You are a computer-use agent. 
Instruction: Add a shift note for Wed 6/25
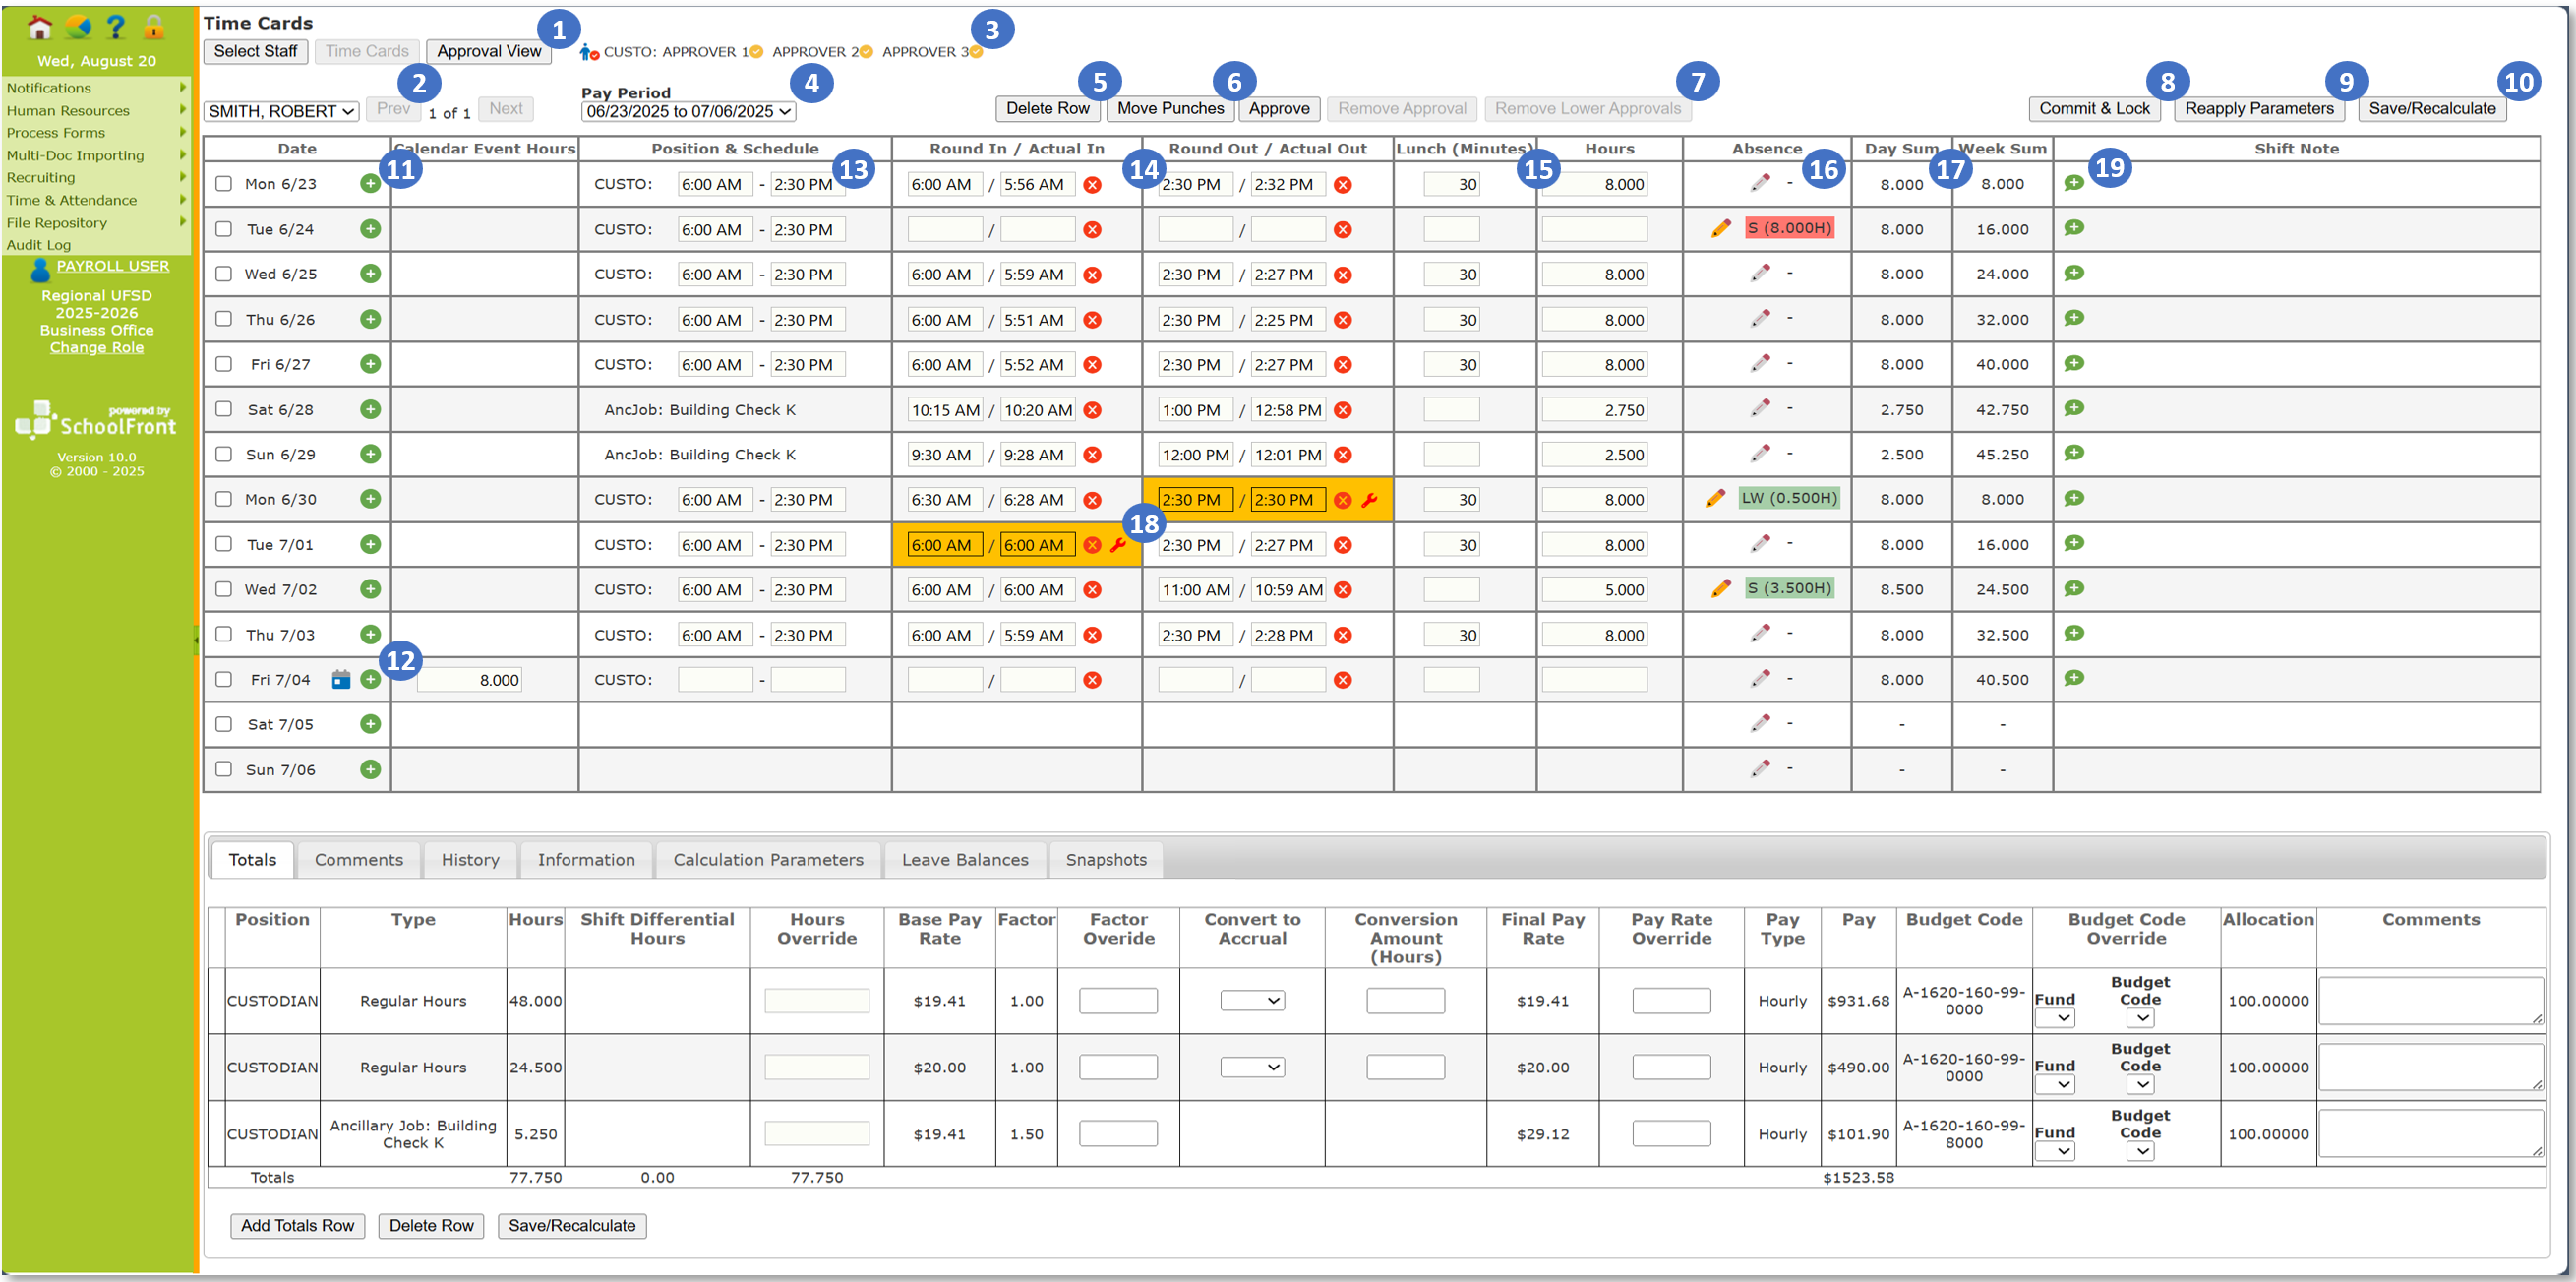tap(2074, 273)
